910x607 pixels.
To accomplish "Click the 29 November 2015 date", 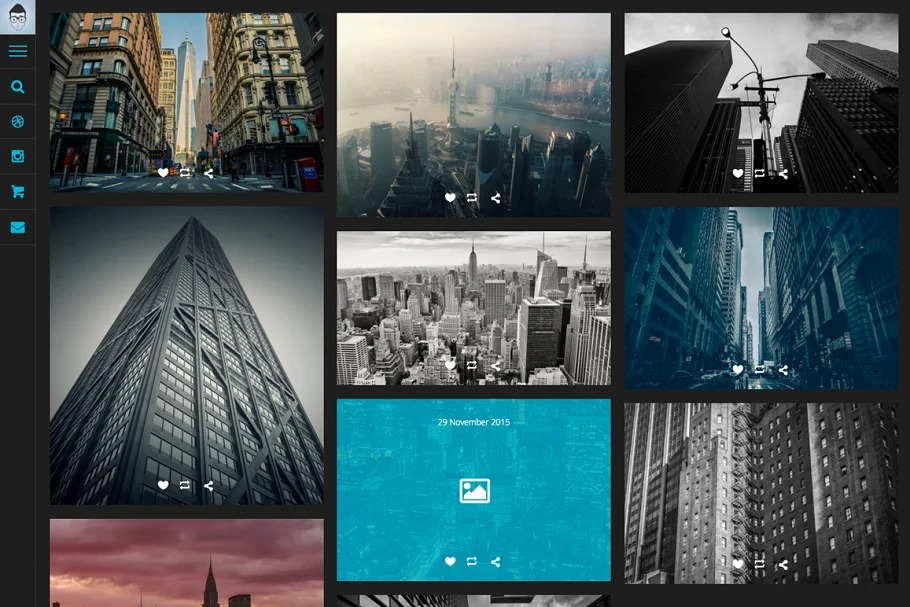I will (474, 422).
